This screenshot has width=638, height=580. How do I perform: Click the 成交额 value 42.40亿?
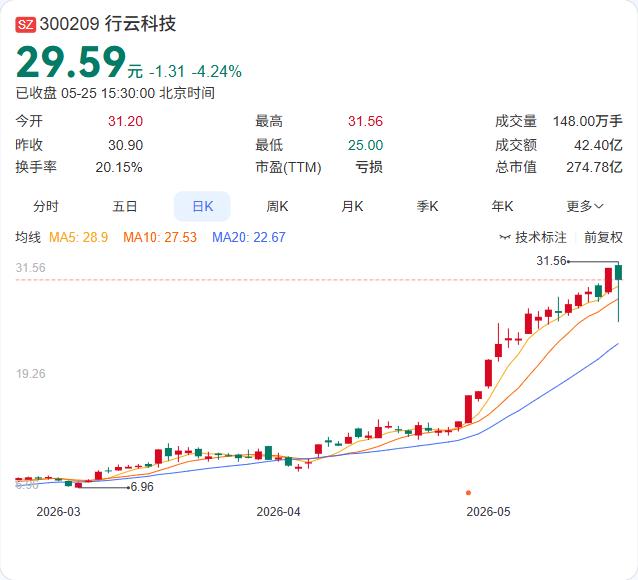[598, 145]
